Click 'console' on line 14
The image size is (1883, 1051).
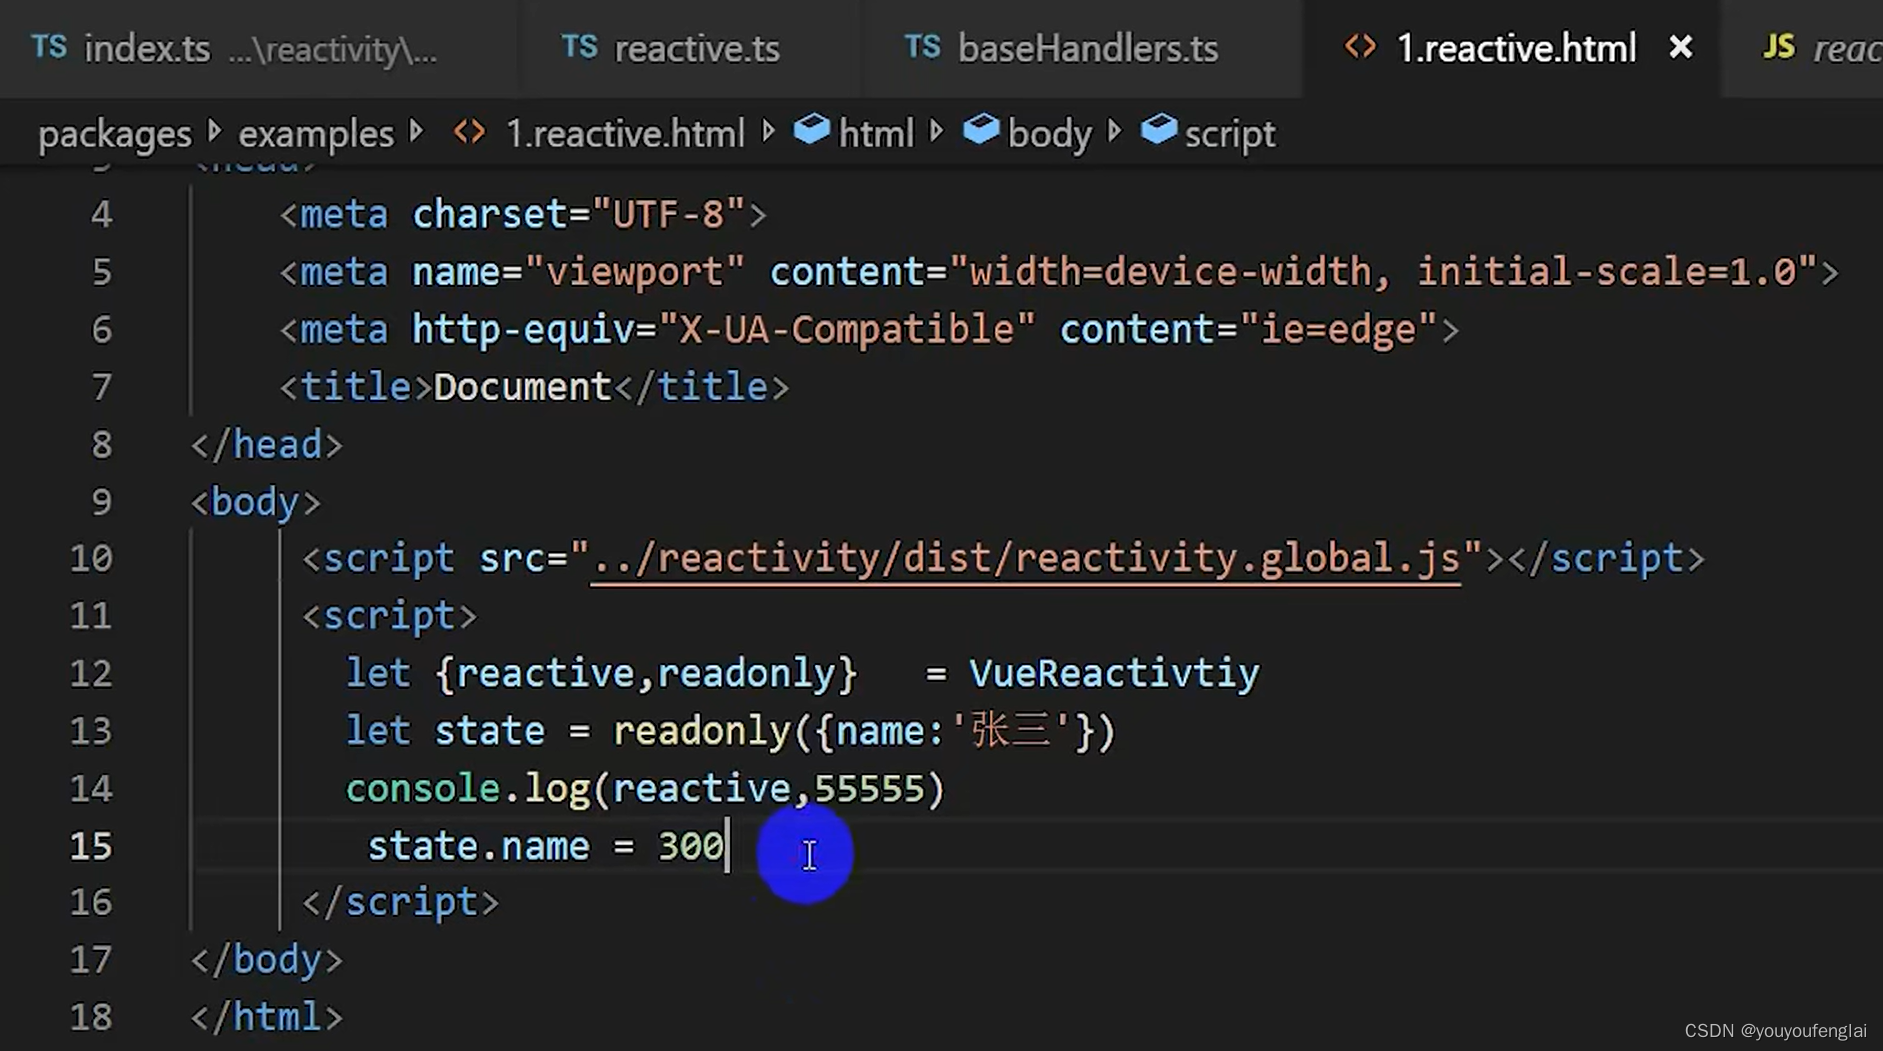click(x=423, y=789)
